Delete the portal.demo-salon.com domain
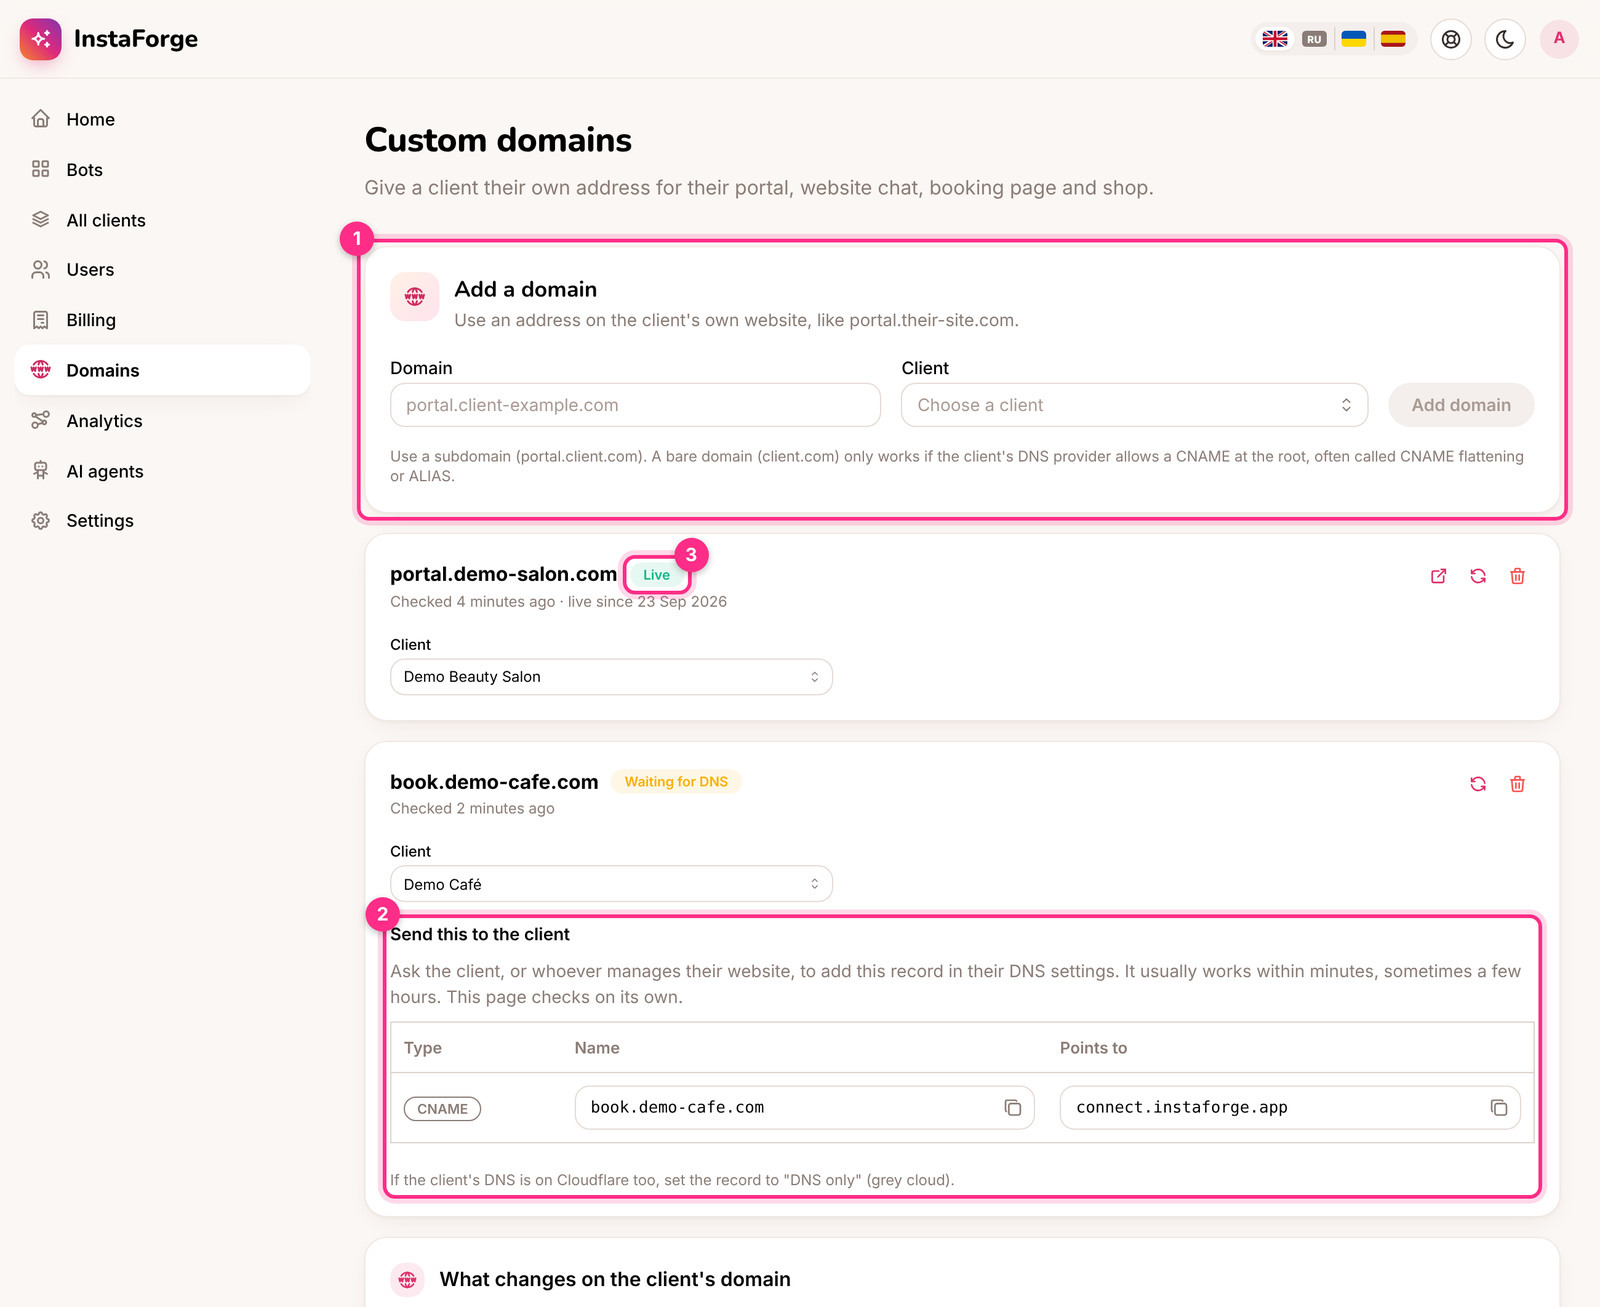Viewport: 1600px width, 1307px height. pyautogui.click(x=1518, y=576)
